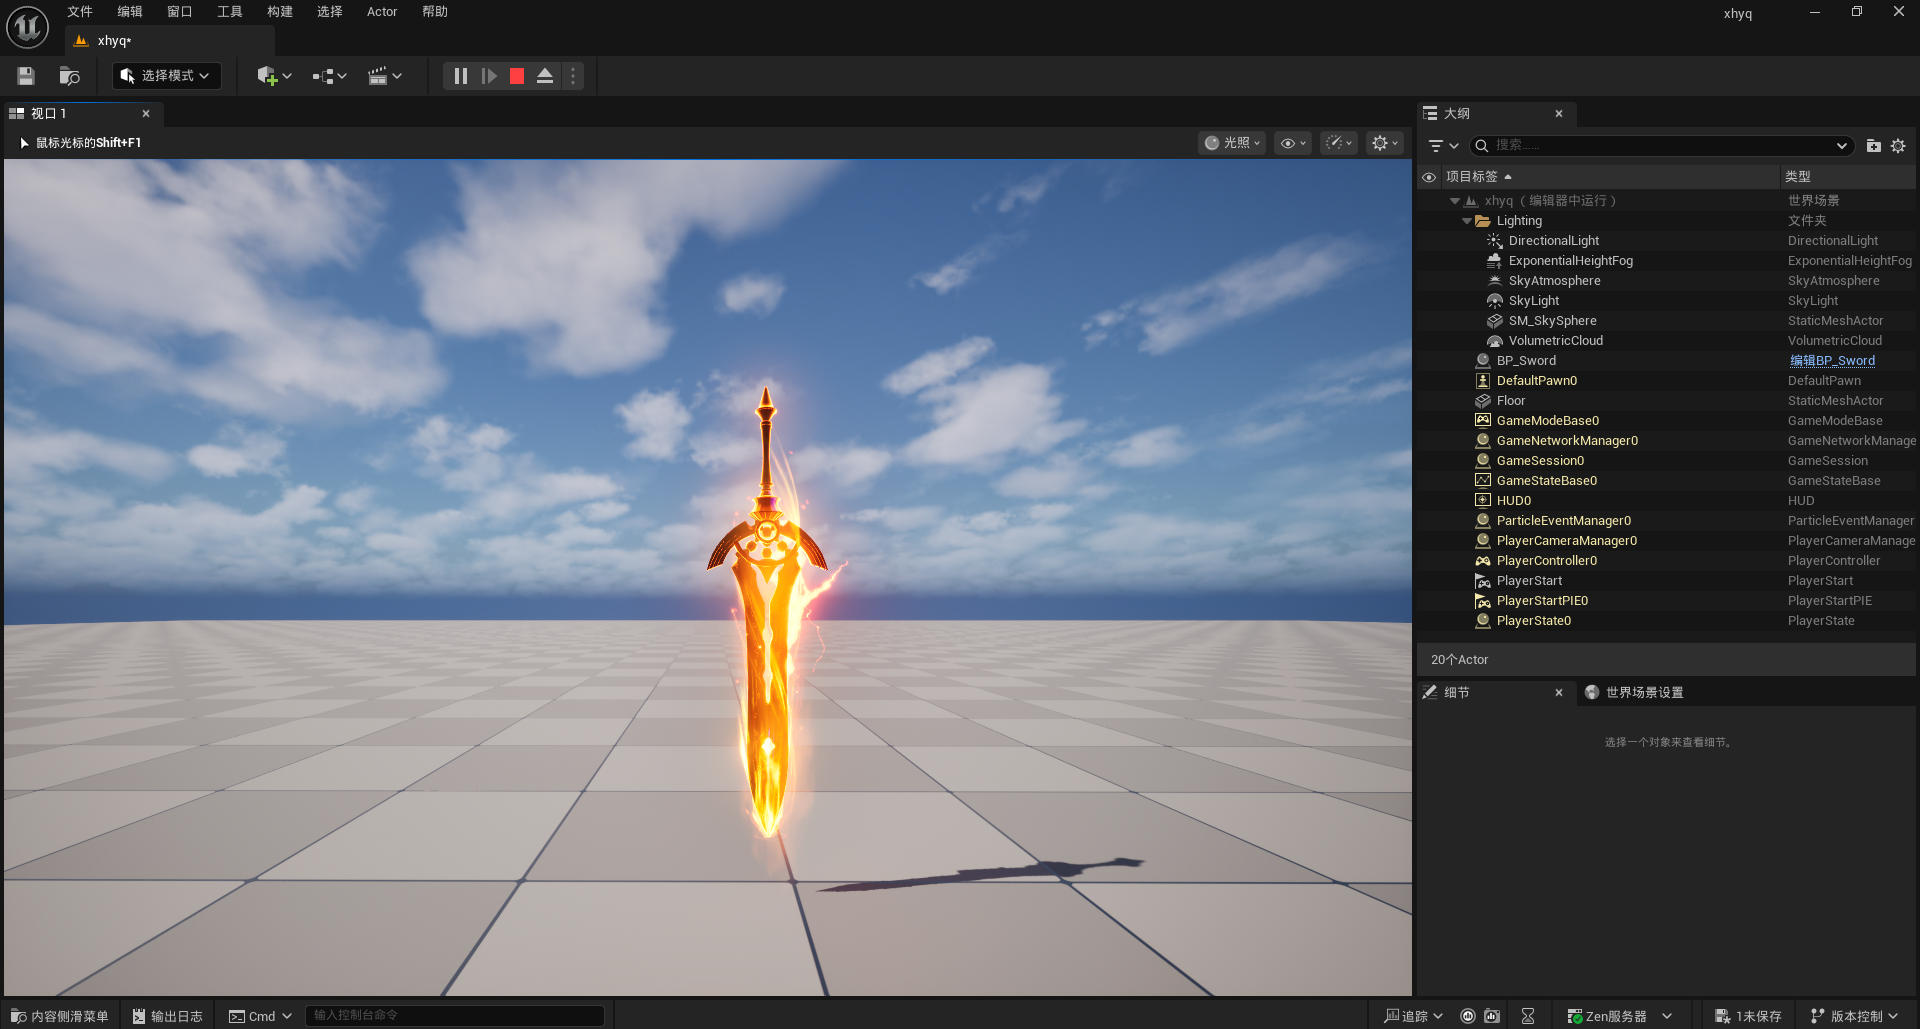1920x1029 pixels.
Task: Open the add content cube-plus dropdown
Action: [274, 76]
